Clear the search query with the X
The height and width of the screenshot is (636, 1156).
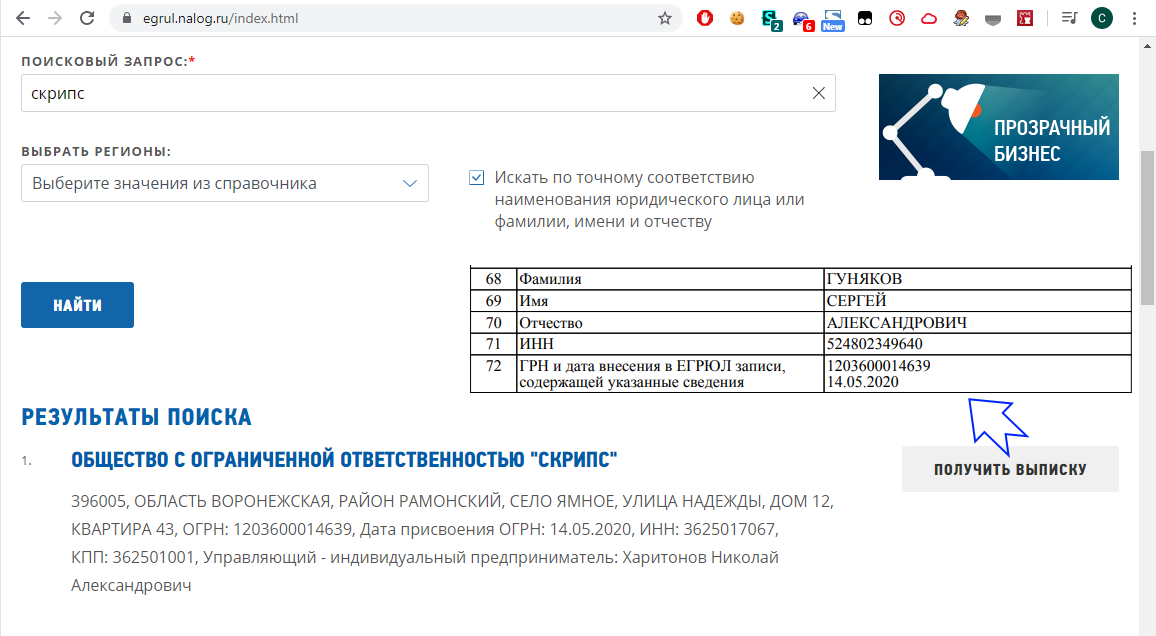click(x=818, y=93)
